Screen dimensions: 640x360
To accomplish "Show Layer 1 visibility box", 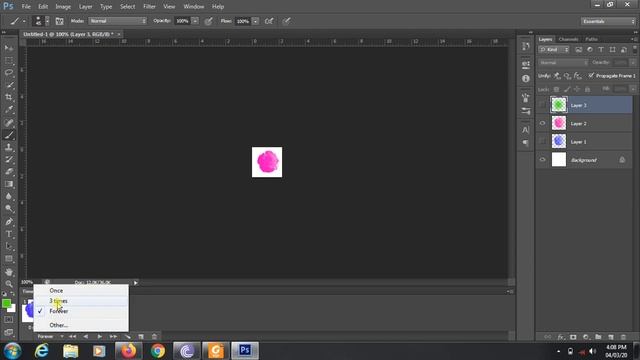I will click(x=542, y=141).
